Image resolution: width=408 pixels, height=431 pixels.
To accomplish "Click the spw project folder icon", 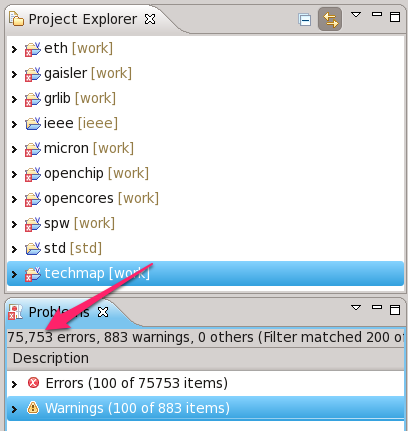I will pyautogui.click(x=33, y=224).
